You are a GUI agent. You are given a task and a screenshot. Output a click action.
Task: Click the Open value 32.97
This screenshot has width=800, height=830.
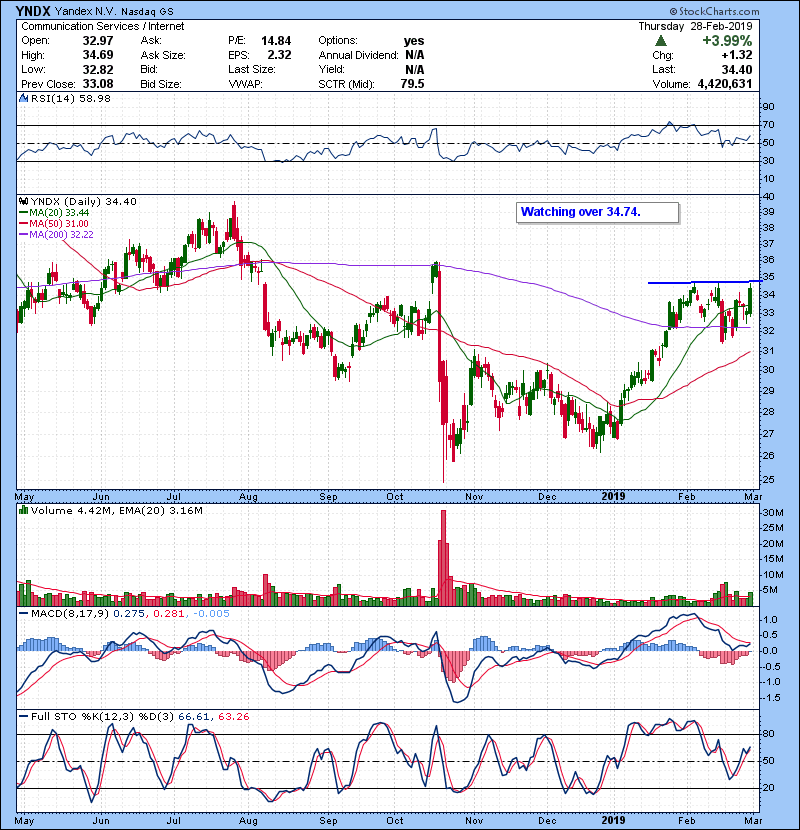pyautogui.click(x=98, y=41)
